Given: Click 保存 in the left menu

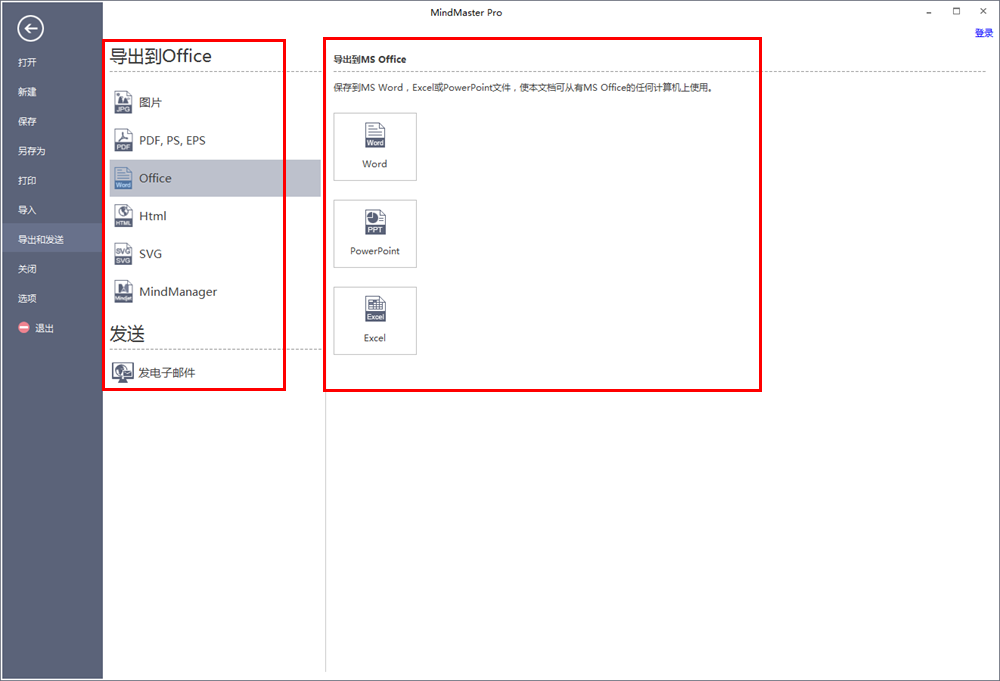Looking at the screenshot, I should click(28, 121).
